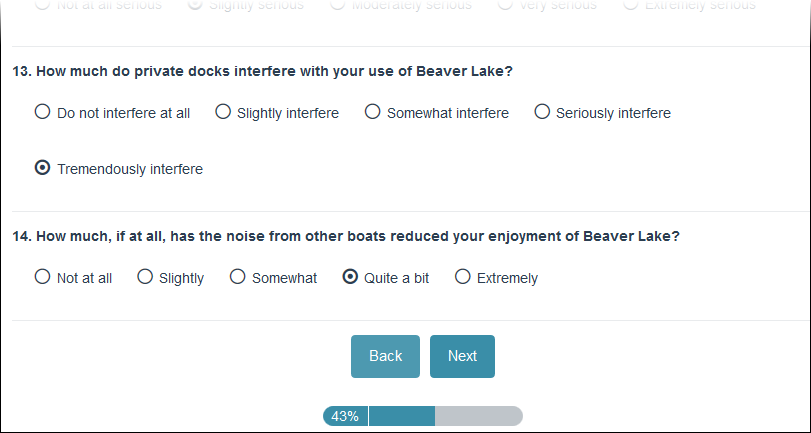This screenshot has height=433, width=811.
Task: Click the 43% survey progress bar
Action: [422, 416]
